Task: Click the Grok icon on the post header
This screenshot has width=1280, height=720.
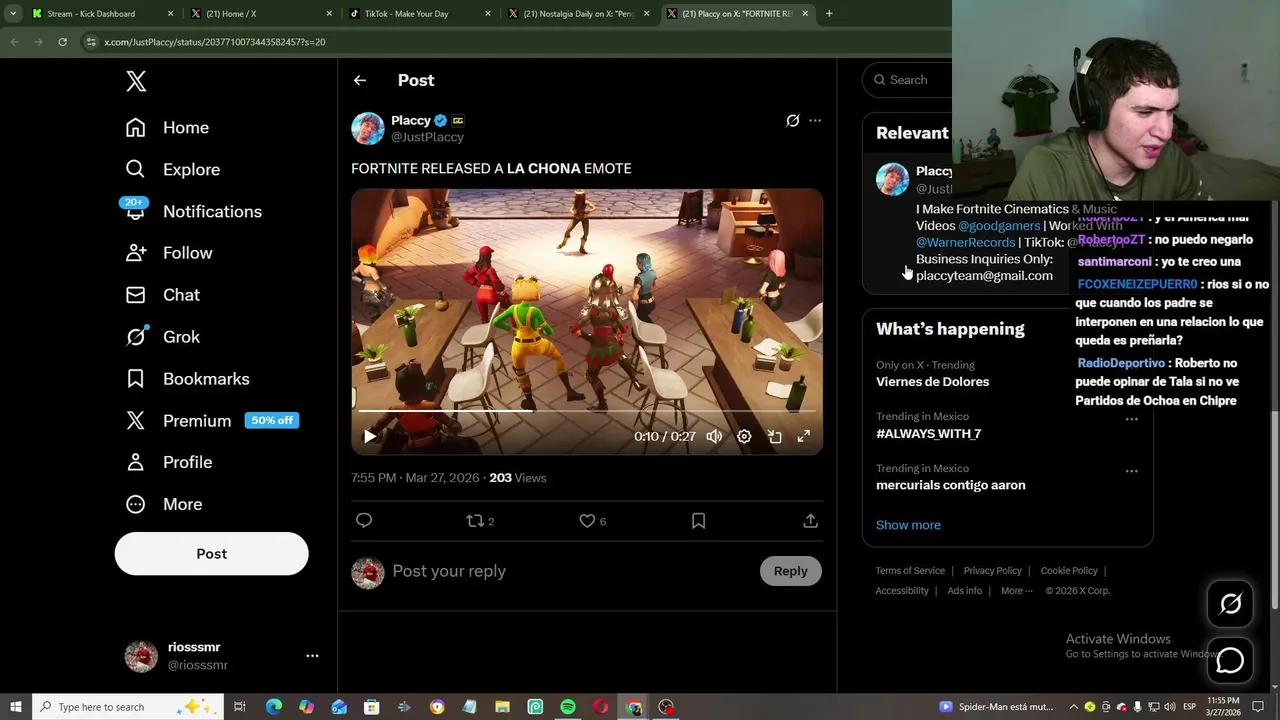Action: tap(792, 121)
